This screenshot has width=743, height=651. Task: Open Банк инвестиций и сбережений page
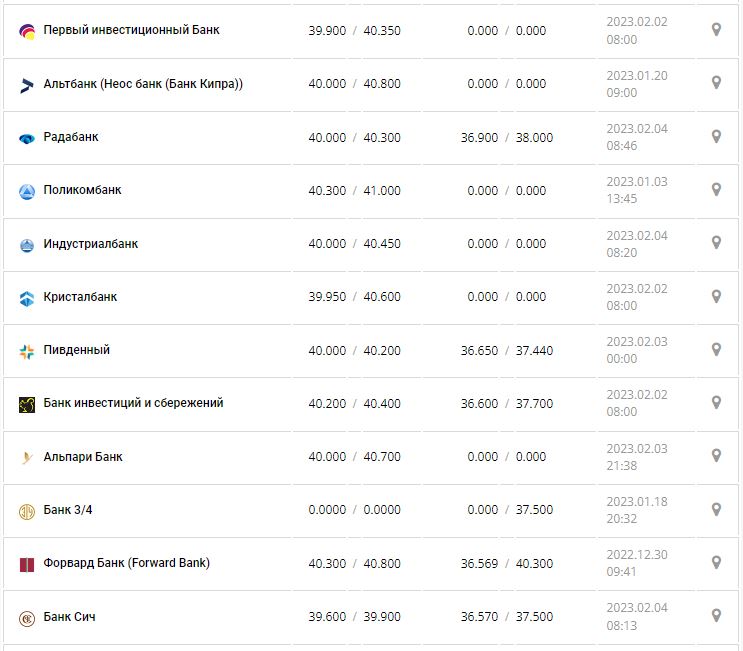point(133,403)
